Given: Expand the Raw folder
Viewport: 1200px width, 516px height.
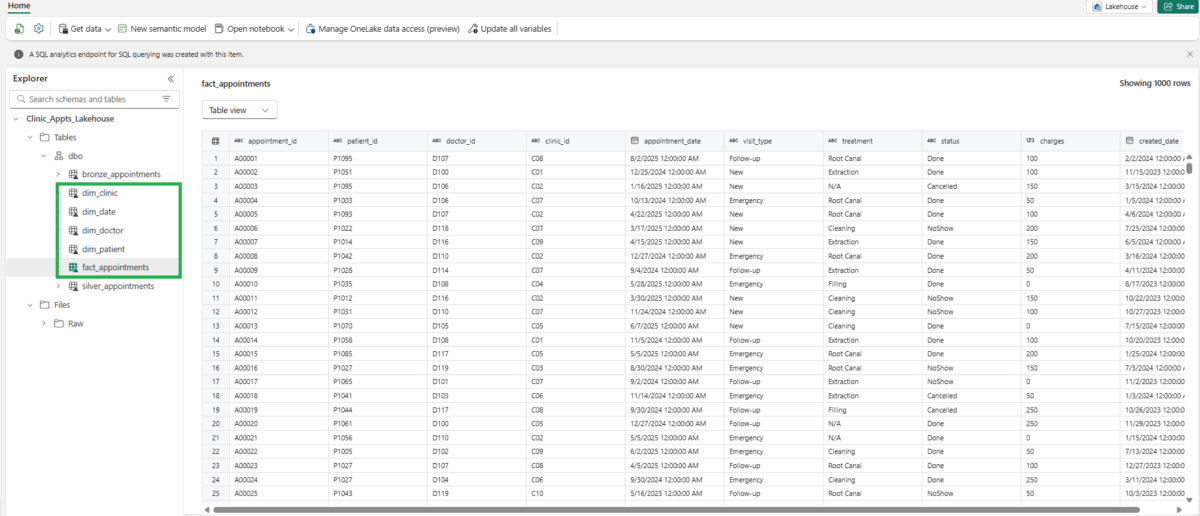Looking at the screenshot, I should (44, 323).
